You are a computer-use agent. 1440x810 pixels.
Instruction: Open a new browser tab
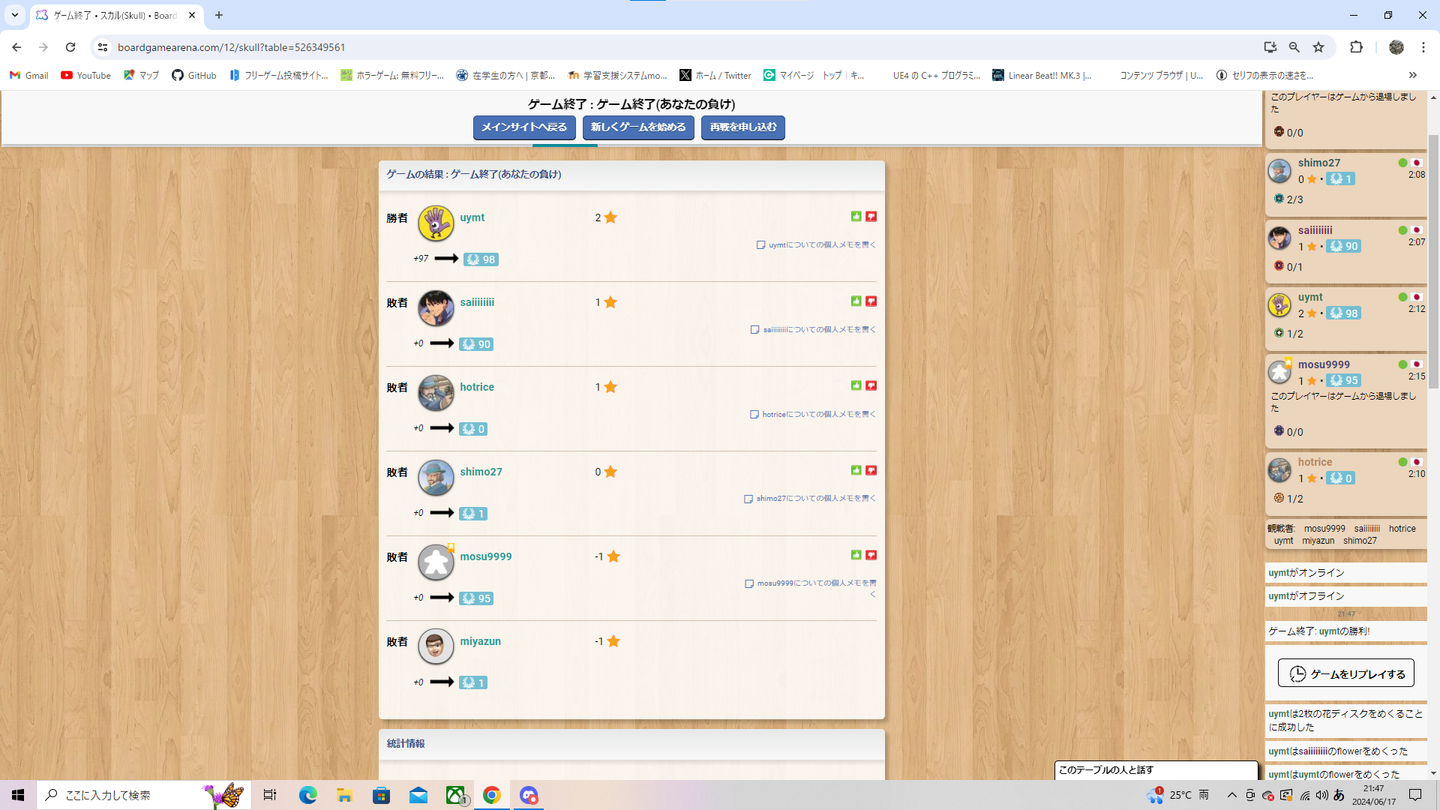click(219, 15)
